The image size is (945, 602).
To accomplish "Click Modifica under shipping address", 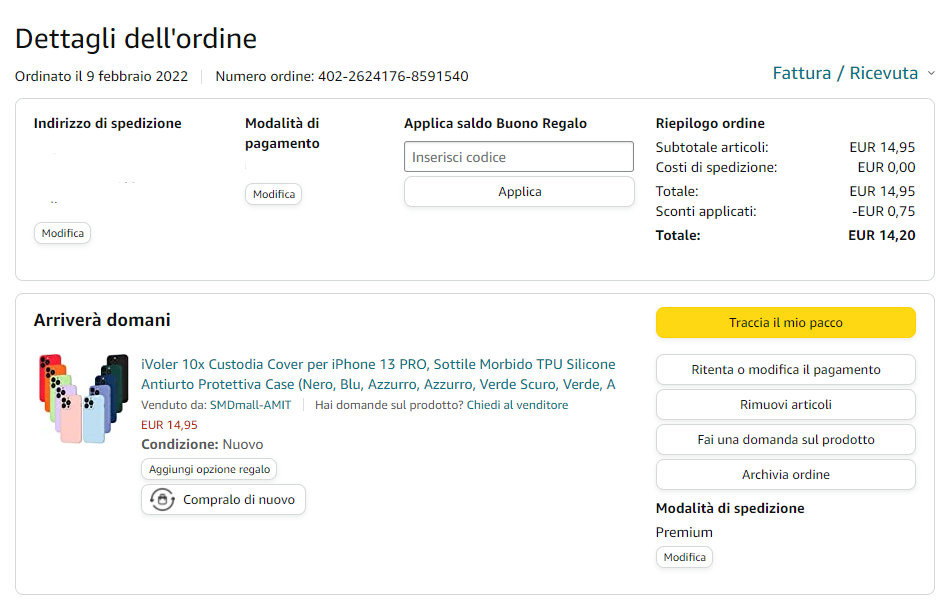I will point(63,233).
